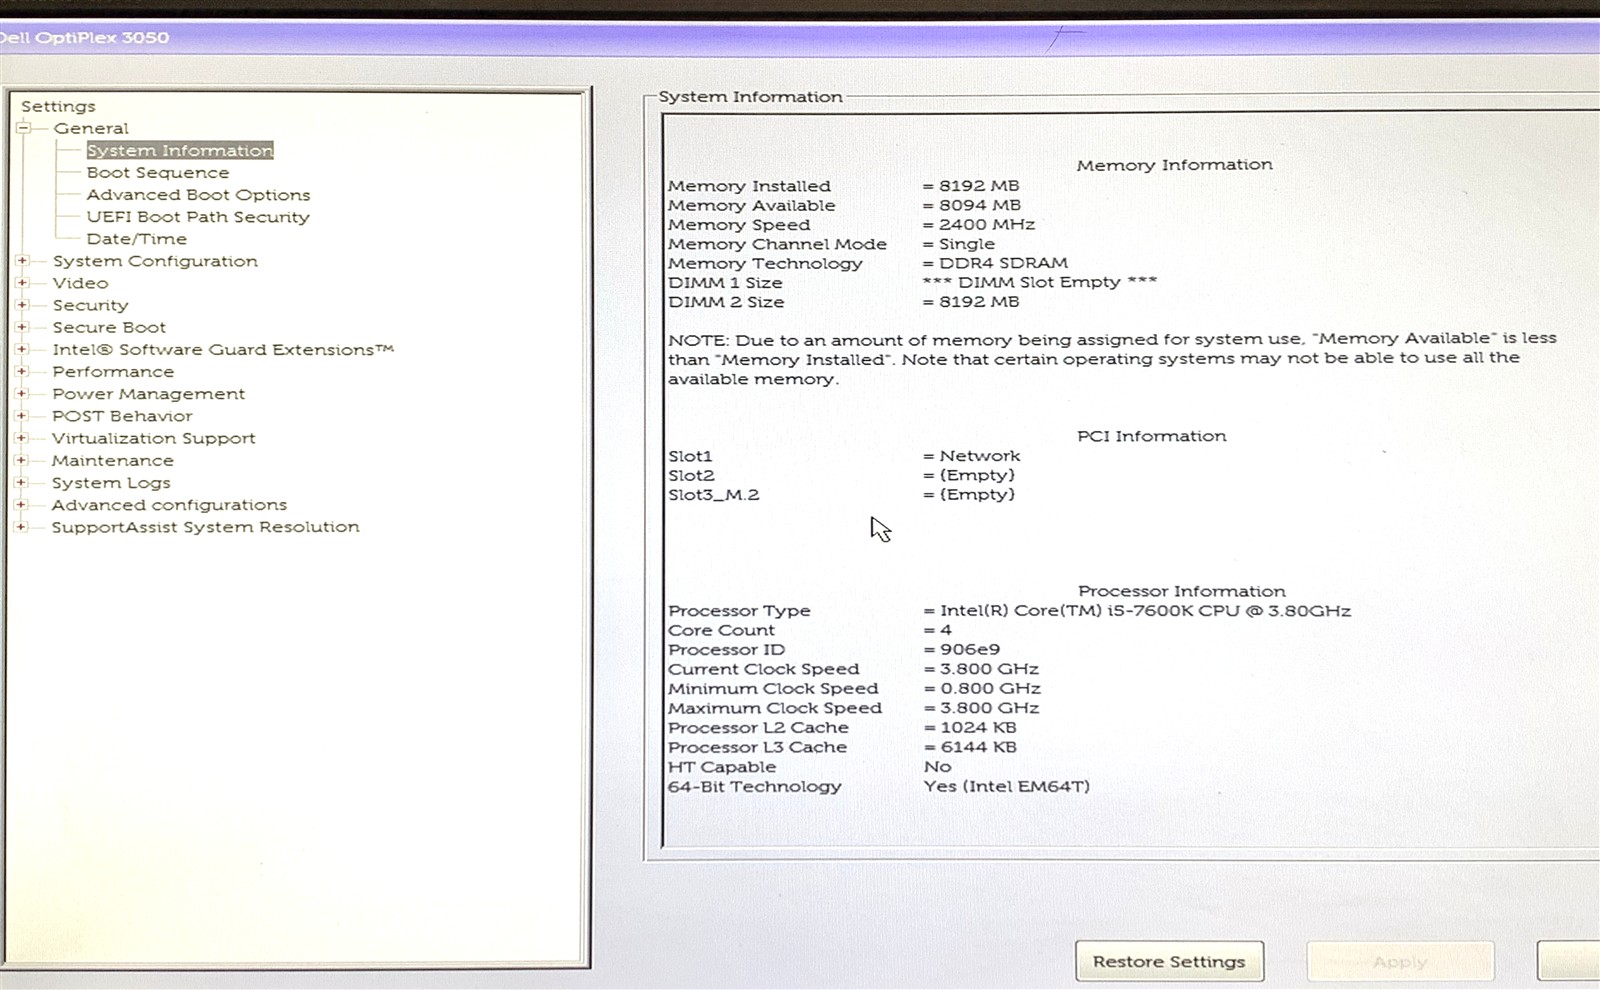Select the POST Behavior category
This screenshot has width=1600, height=990.
[x=122, y=416]
